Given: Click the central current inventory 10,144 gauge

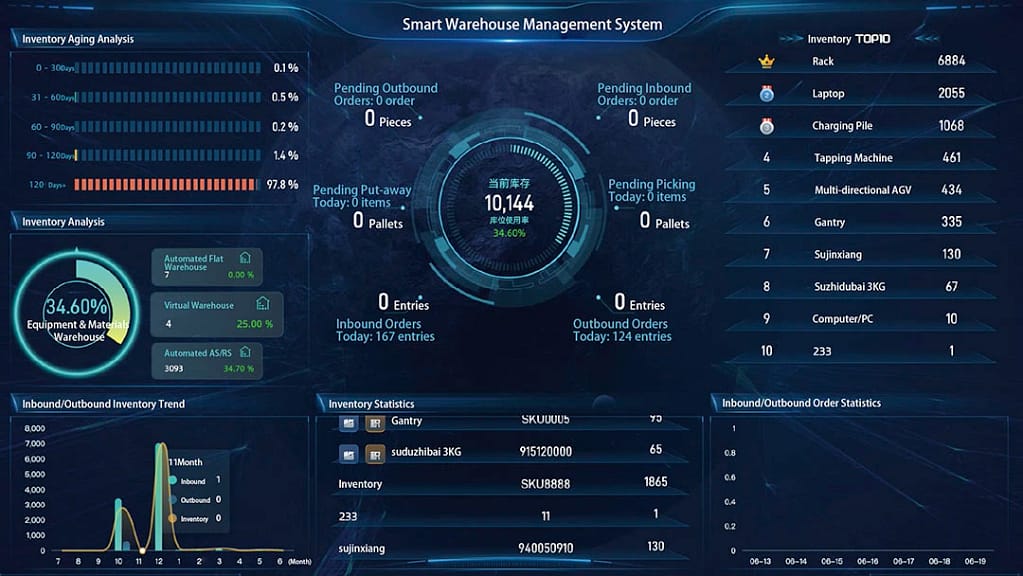Looking at the screenshot, I should click(510, 201).
